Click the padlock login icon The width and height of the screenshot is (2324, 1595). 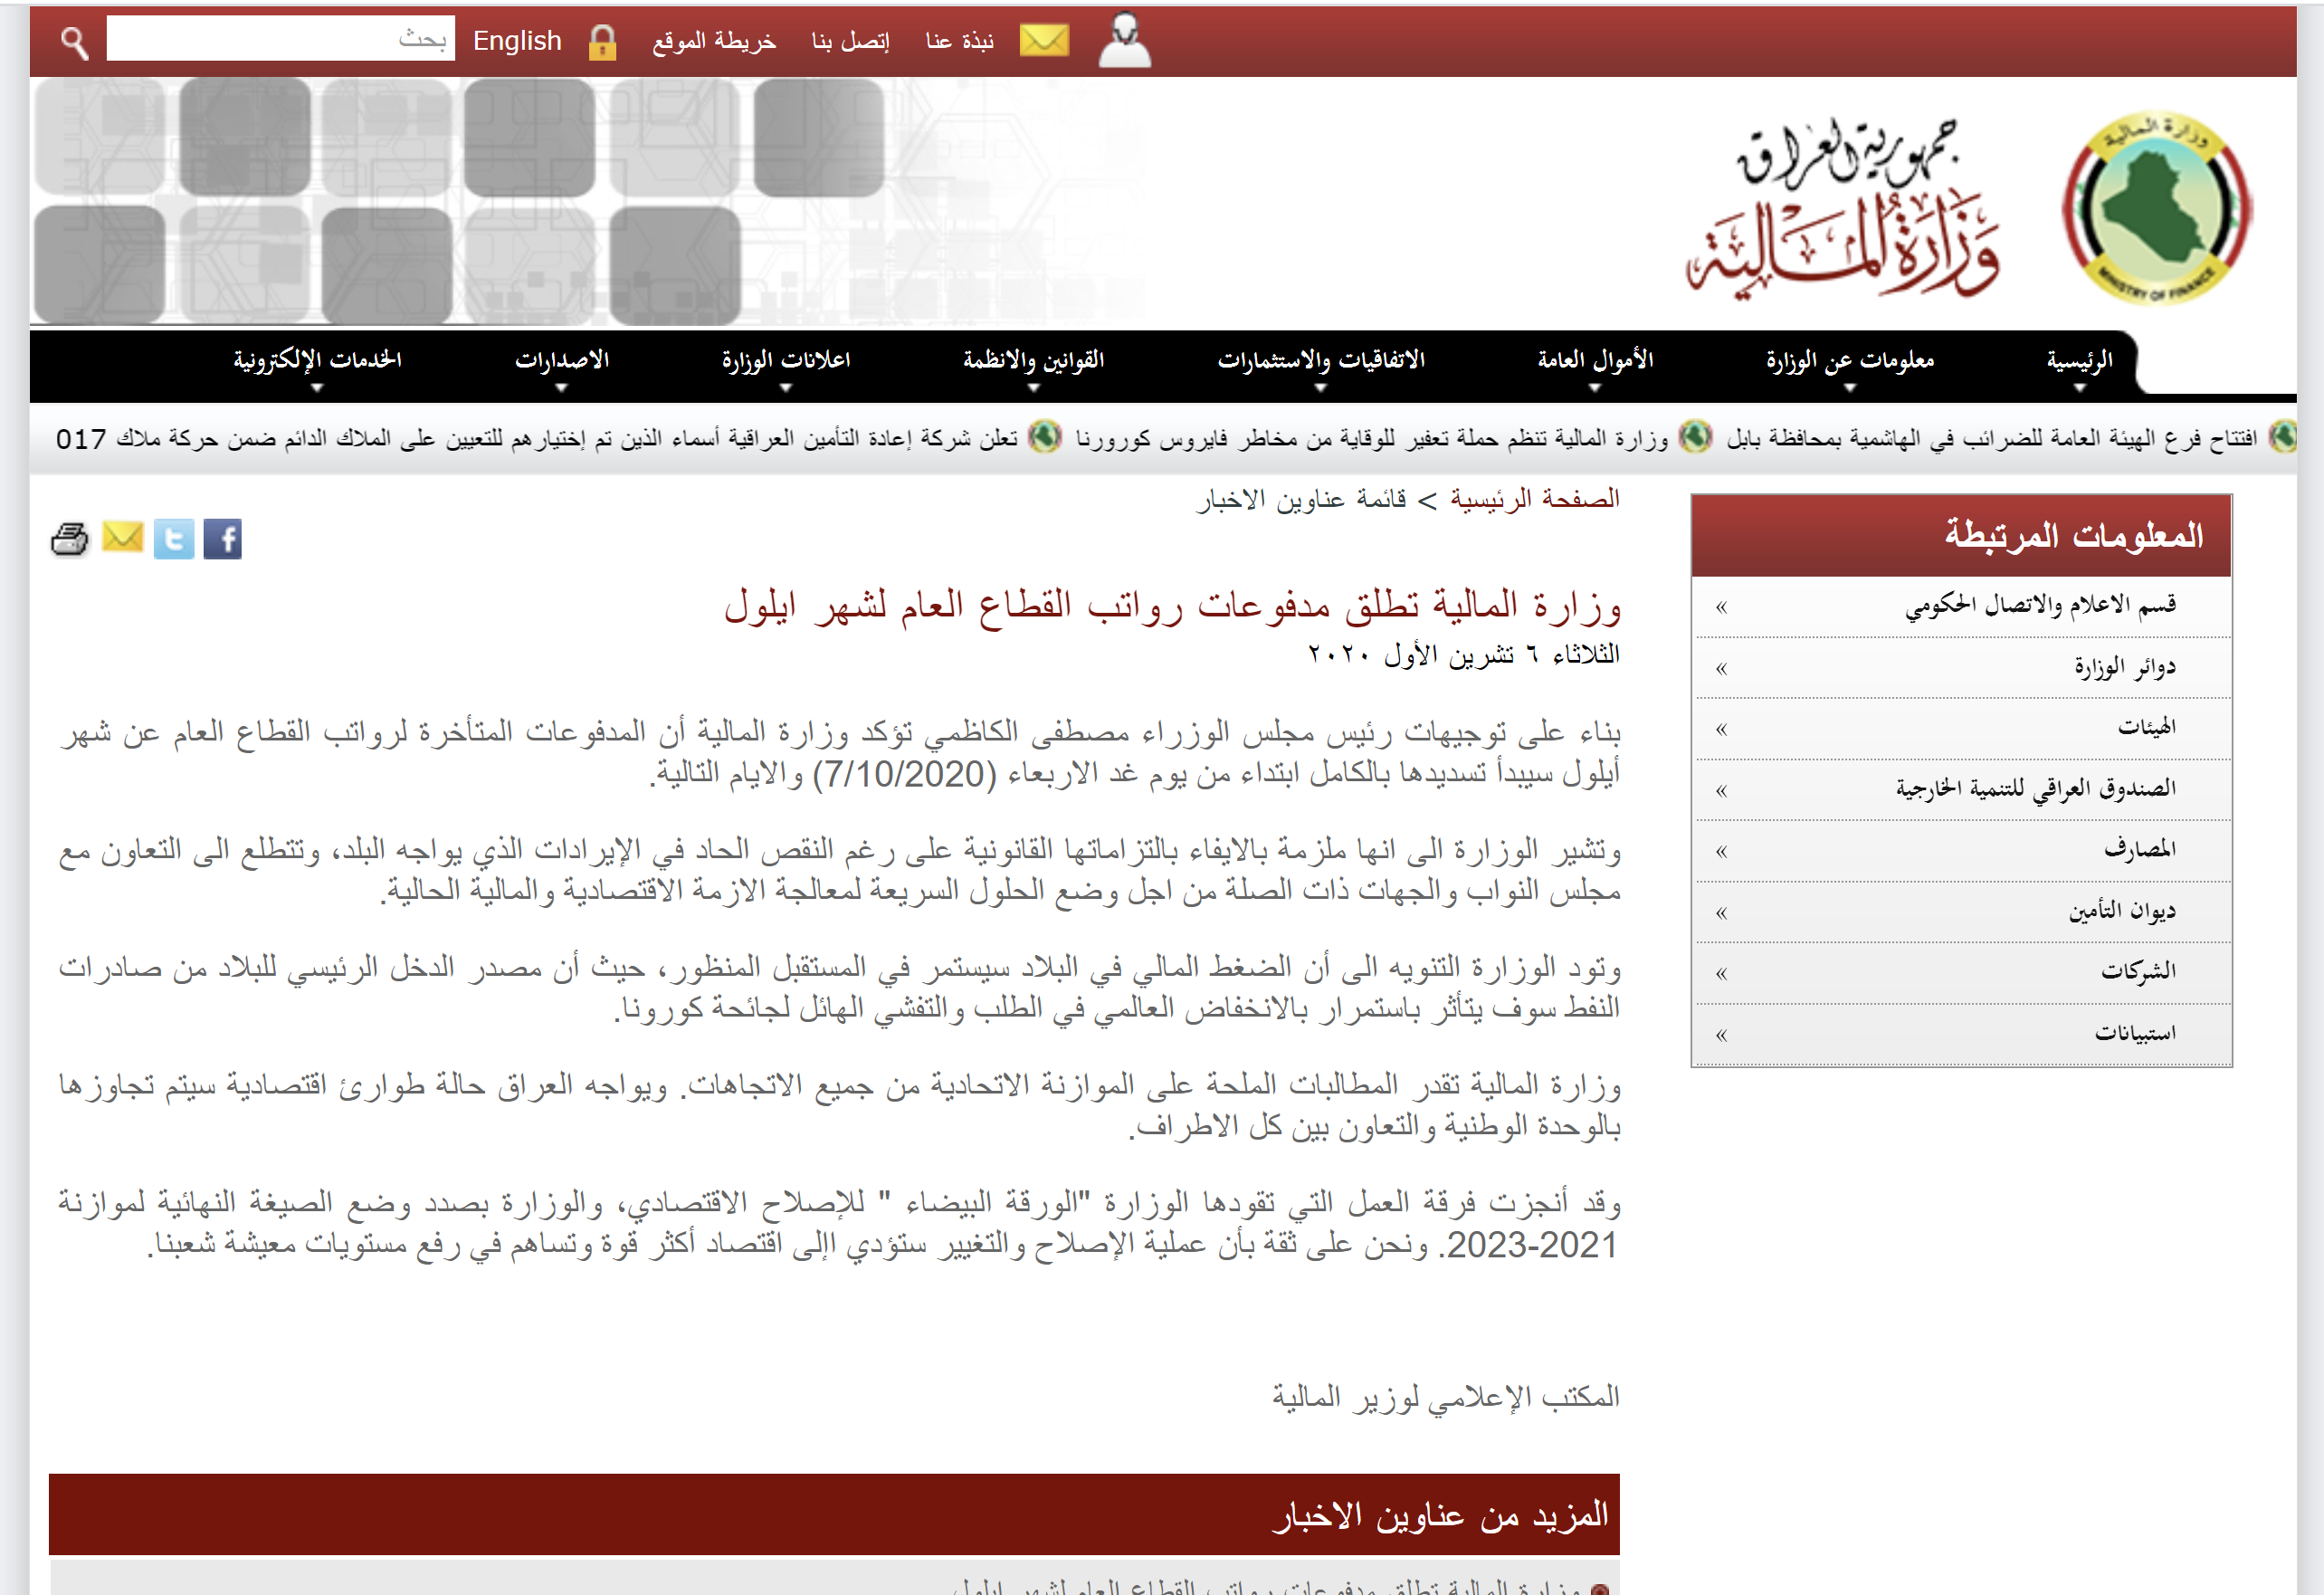602,42
